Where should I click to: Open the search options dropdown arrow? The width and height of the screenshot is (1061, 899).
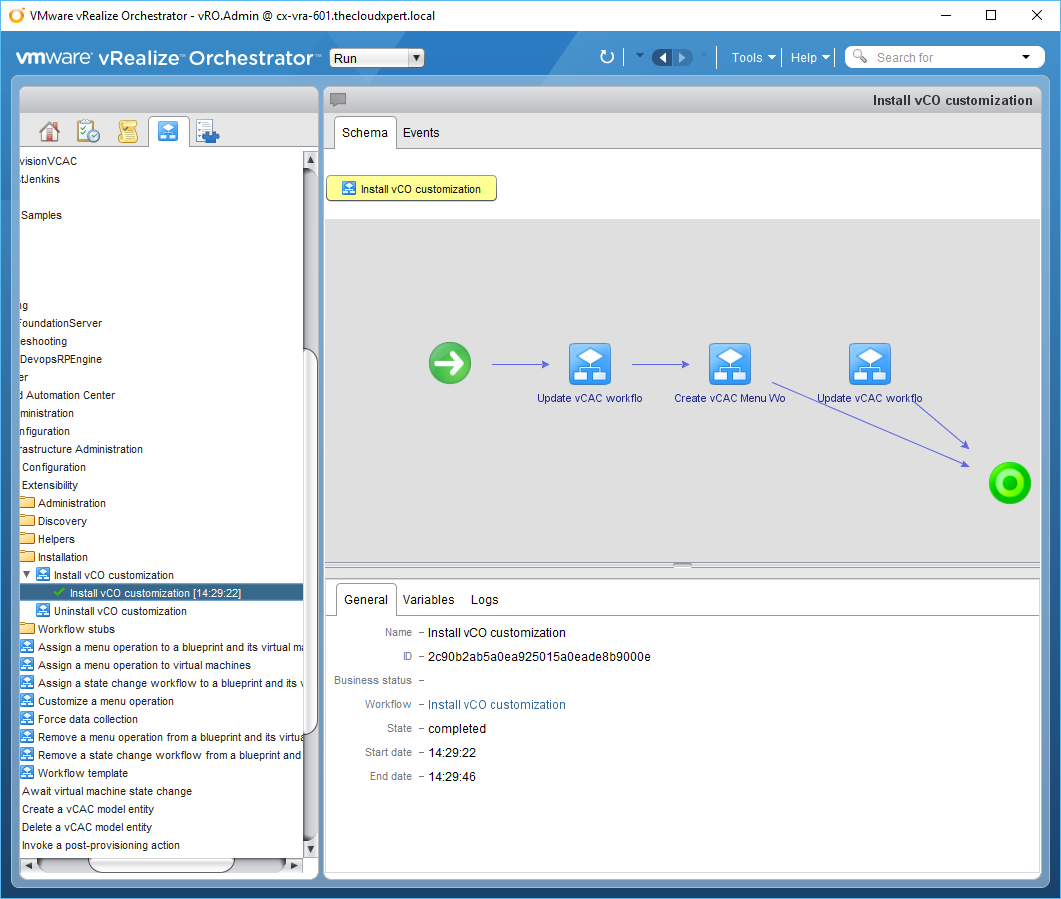tap(1026, 57)
